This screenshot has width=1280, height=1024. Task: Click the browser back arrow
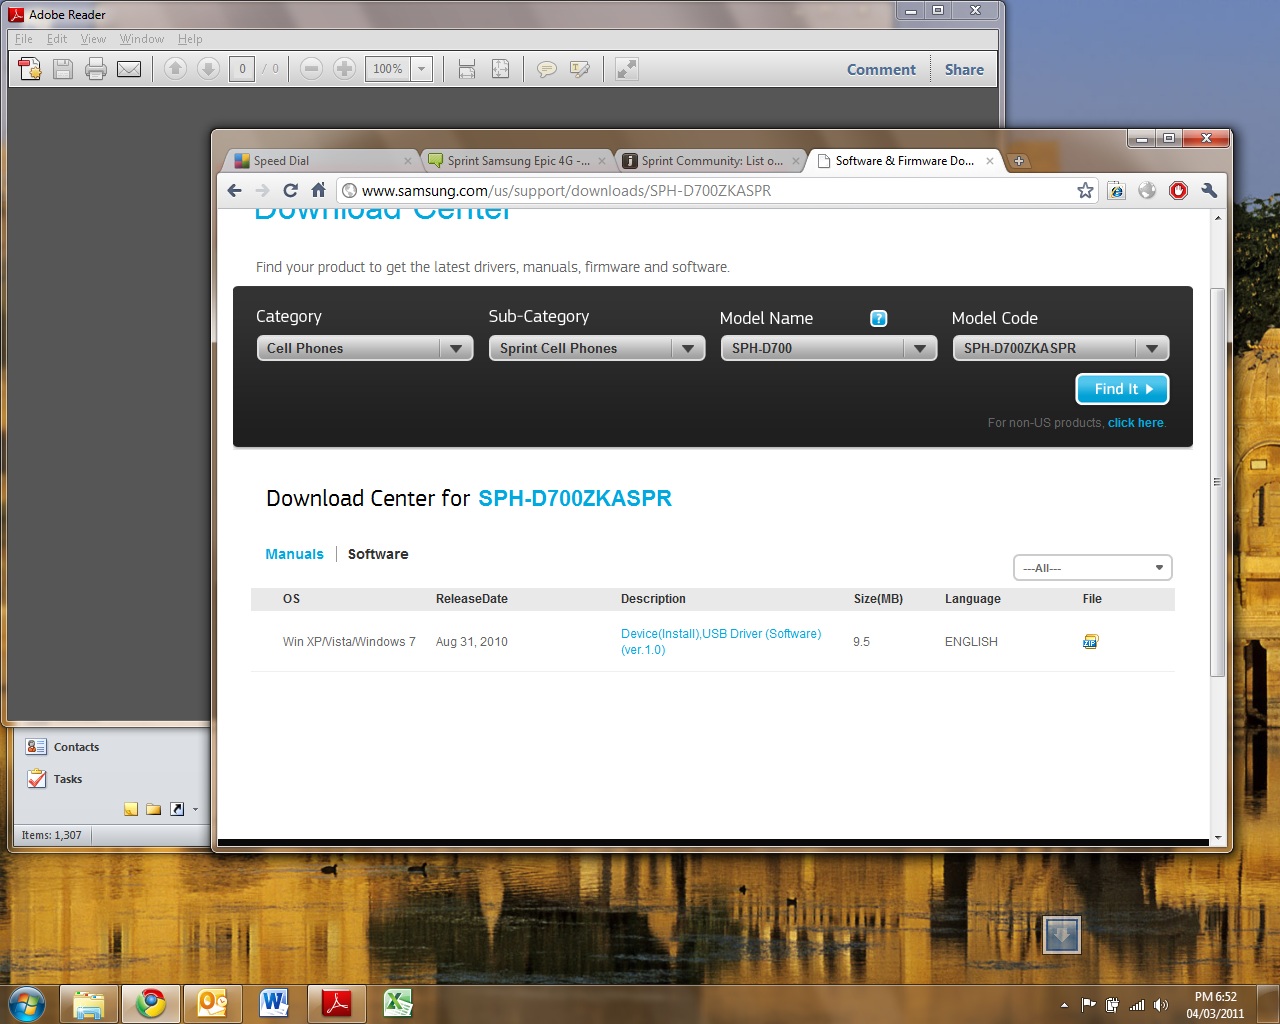point(235,191)
